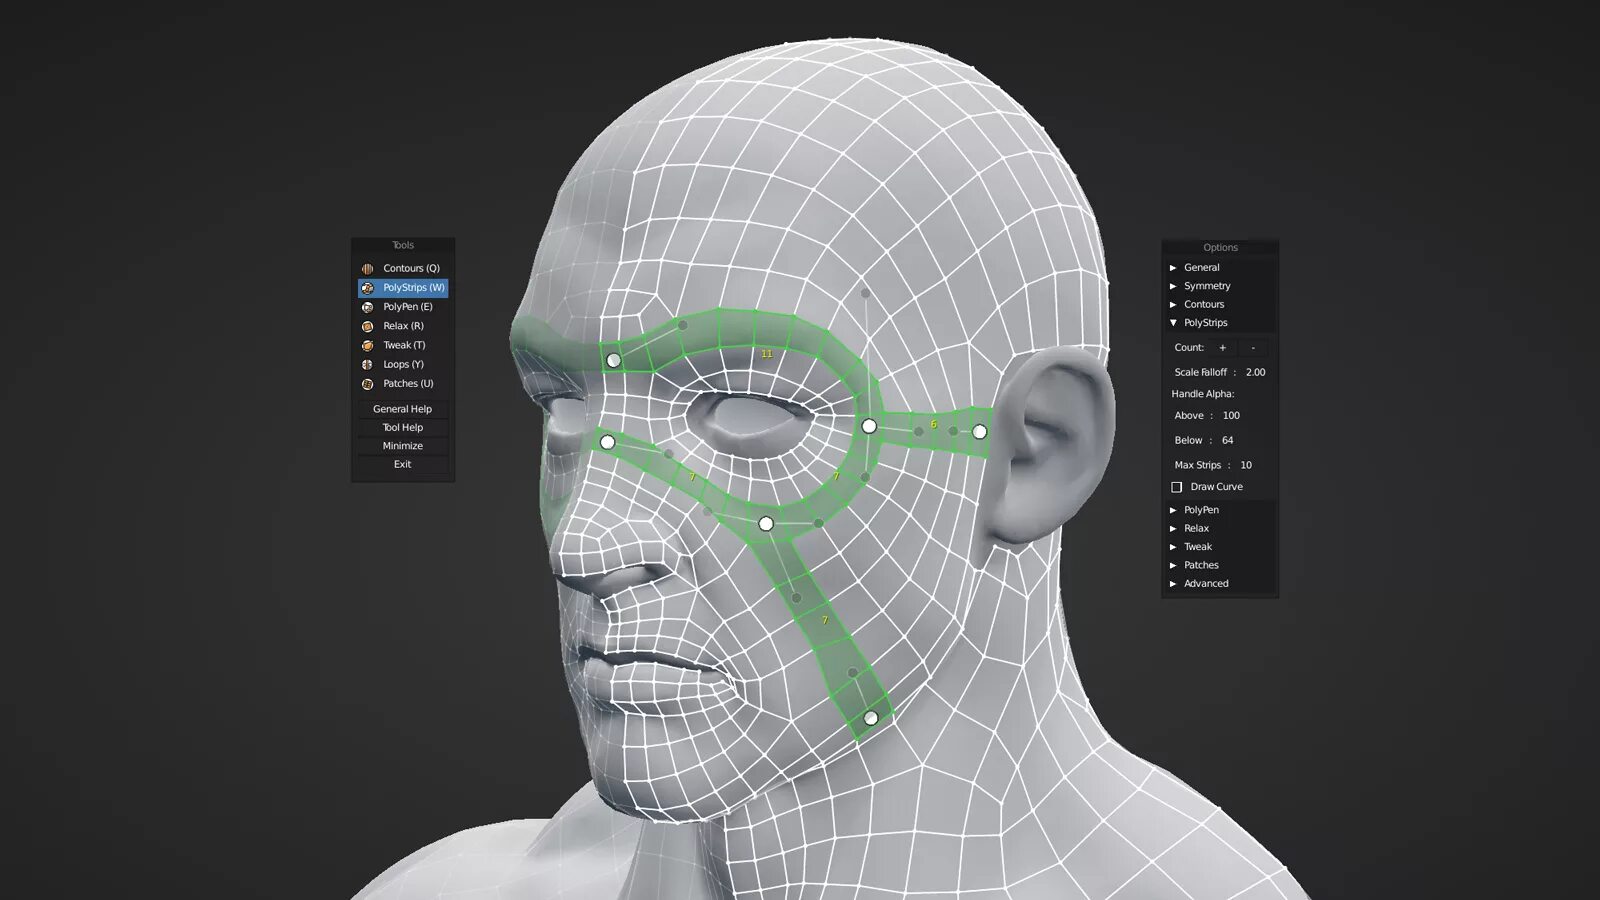Click the Tools panel header
This screenshot has height=900, width=1600.
click(403, 245)
